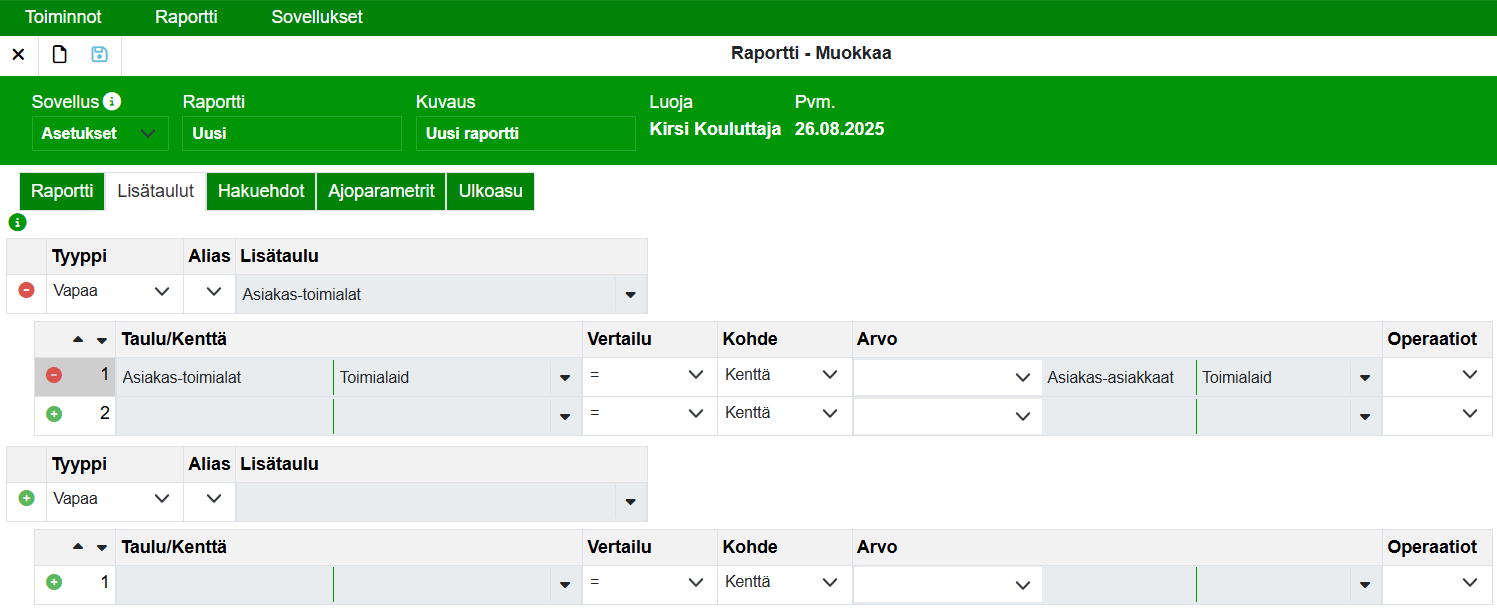1497x612 pixels.
Task: Click the new document icon
Action: point(59,55)
